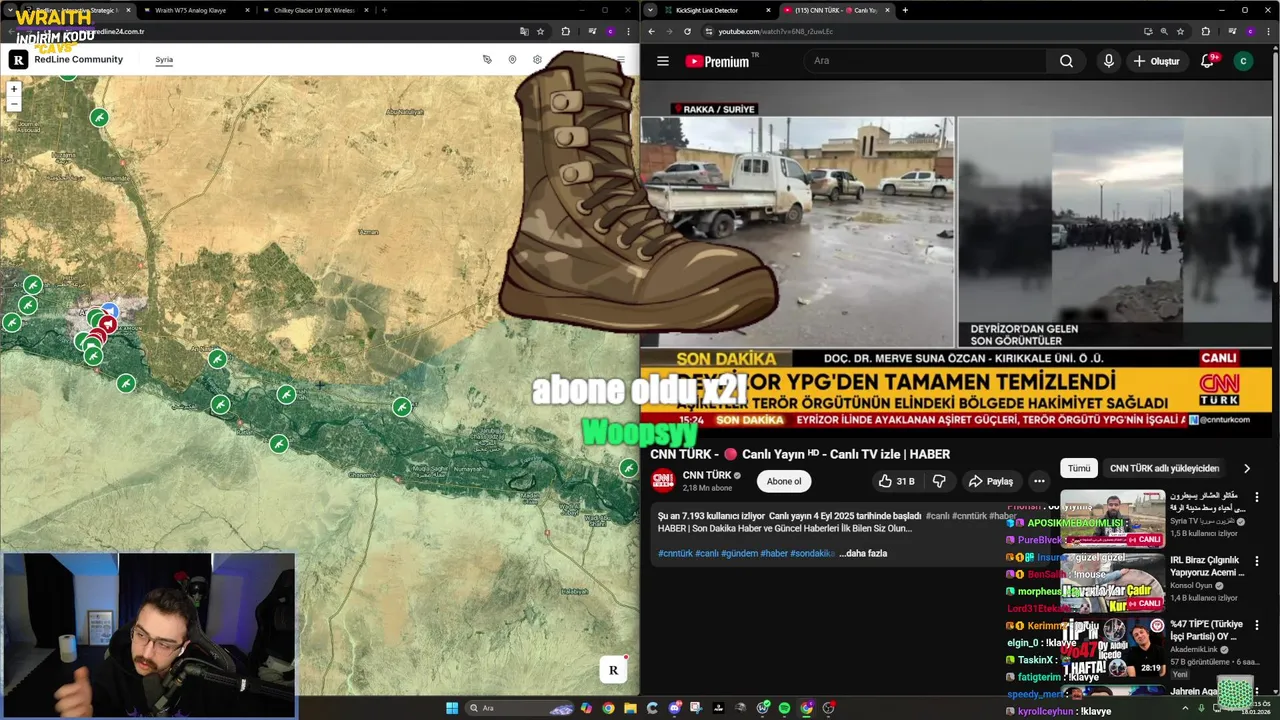
Task: Expand description with ...daha fazla
Action: pyautogui.click(x=863, y=553)
